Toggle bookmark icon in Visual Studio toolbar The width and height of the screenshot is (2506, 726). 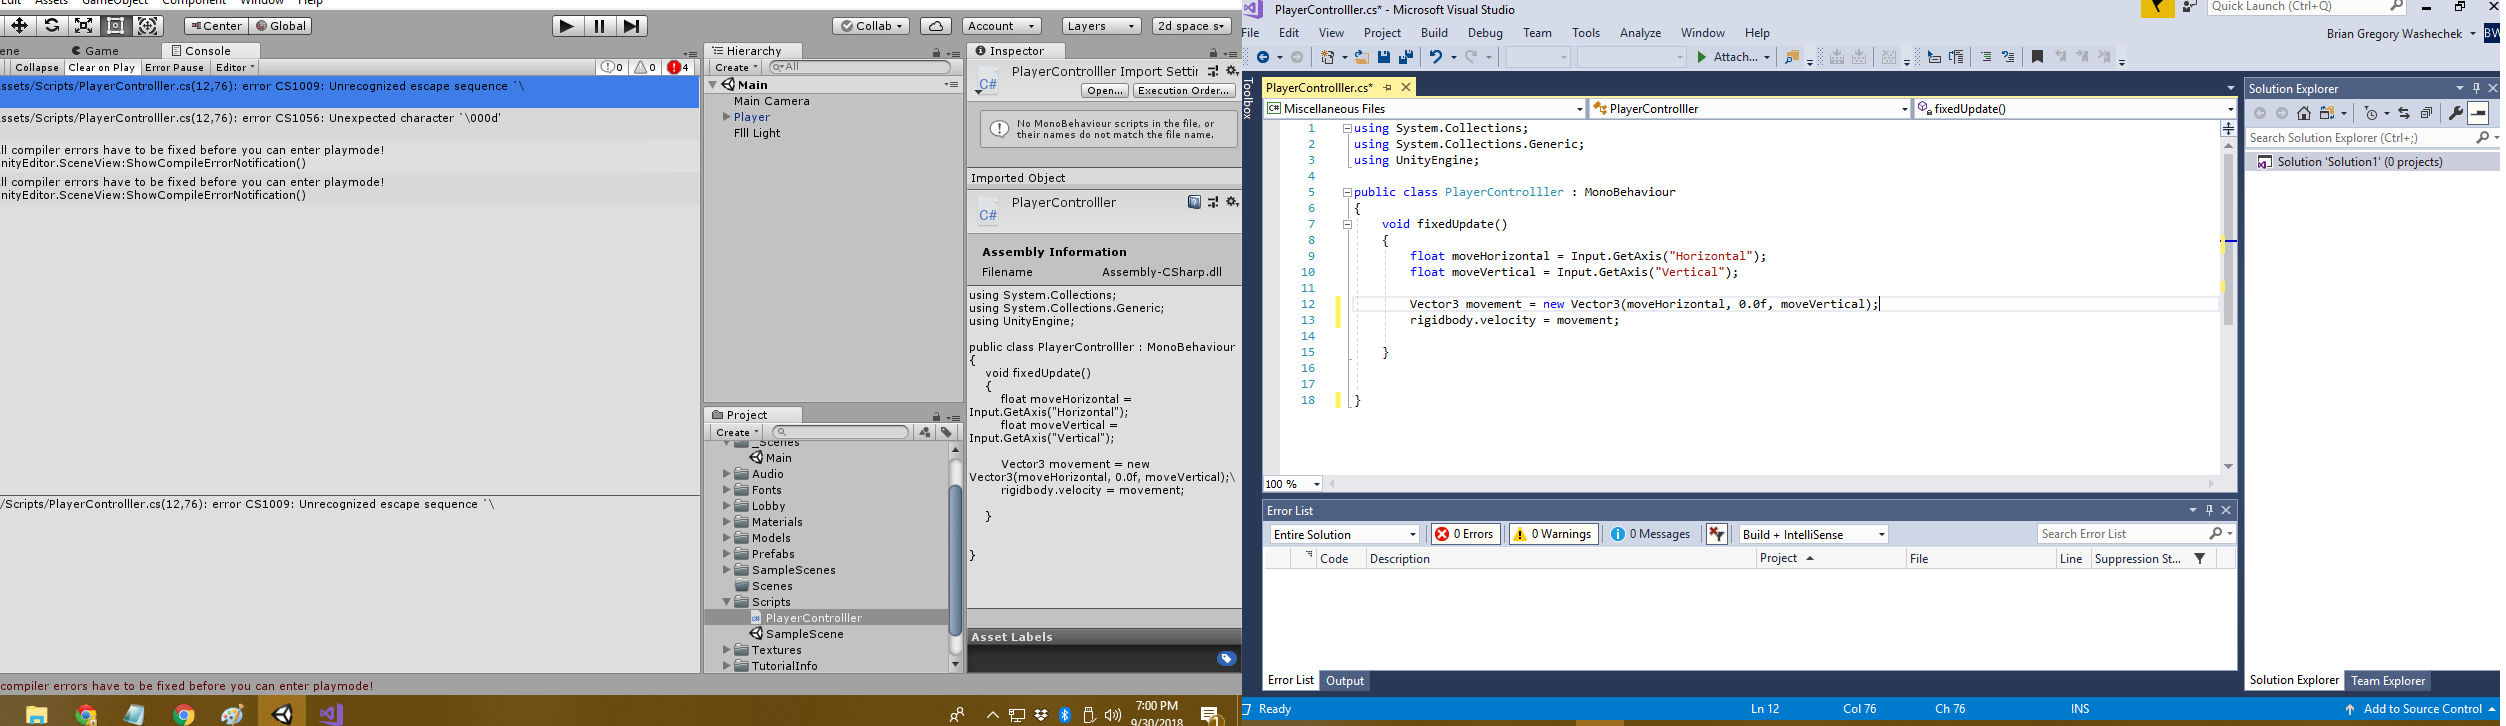(x=2037, y=58)
